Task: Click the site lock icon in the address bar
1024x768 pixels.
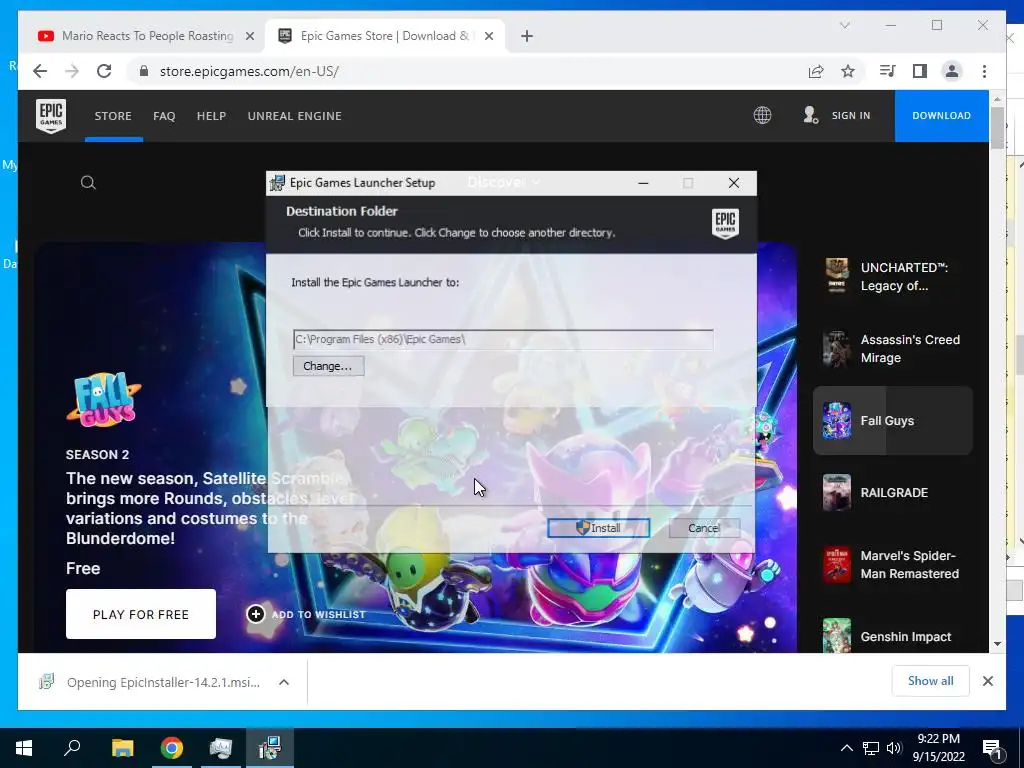Action: (144, 71)
